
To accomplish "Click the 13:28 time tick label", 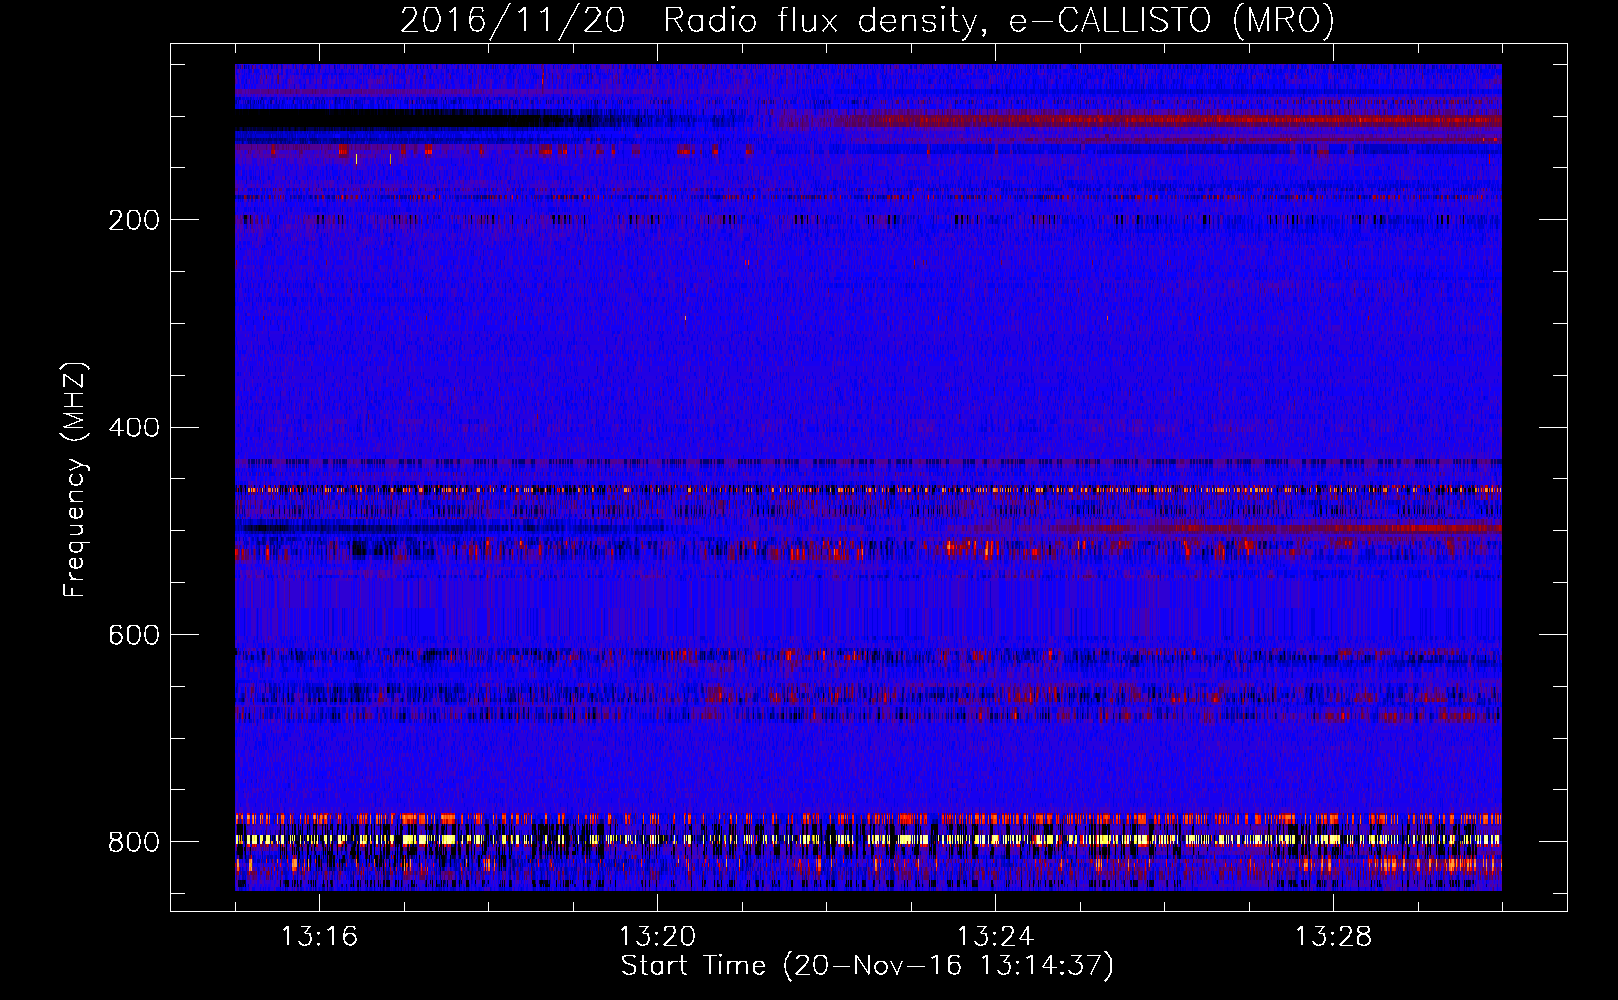I will click(1333, 937).
